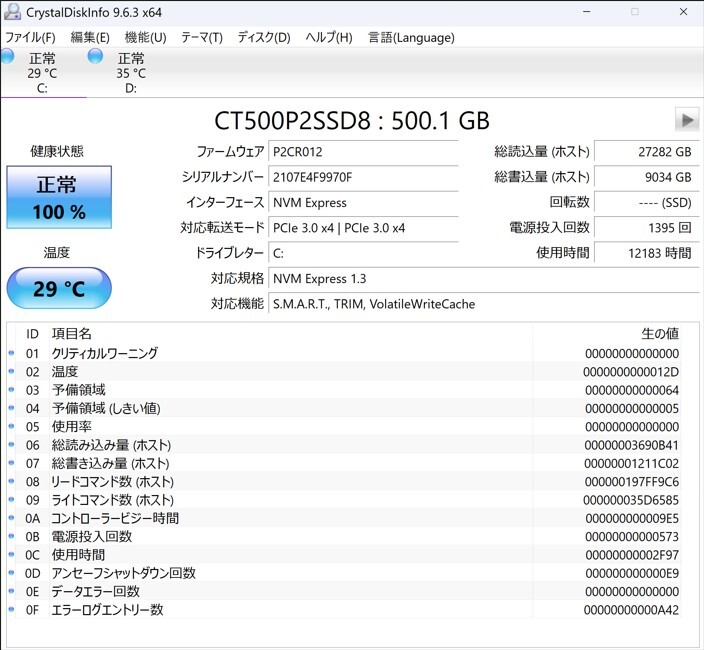Select row 08 リードコマンド数 (ホスト)
The image size is (704, 650).
tap(344, 482)
